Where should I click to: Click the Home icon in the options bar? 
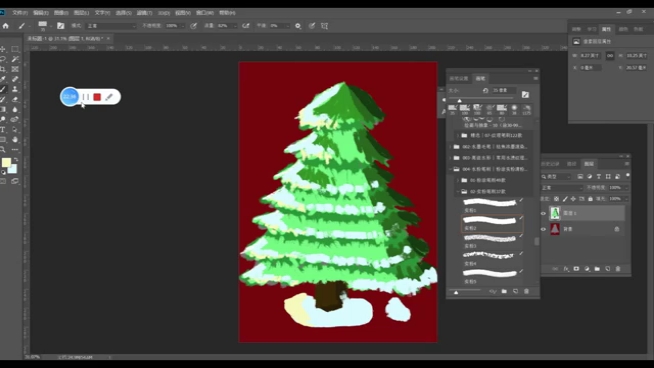[6, 26]
